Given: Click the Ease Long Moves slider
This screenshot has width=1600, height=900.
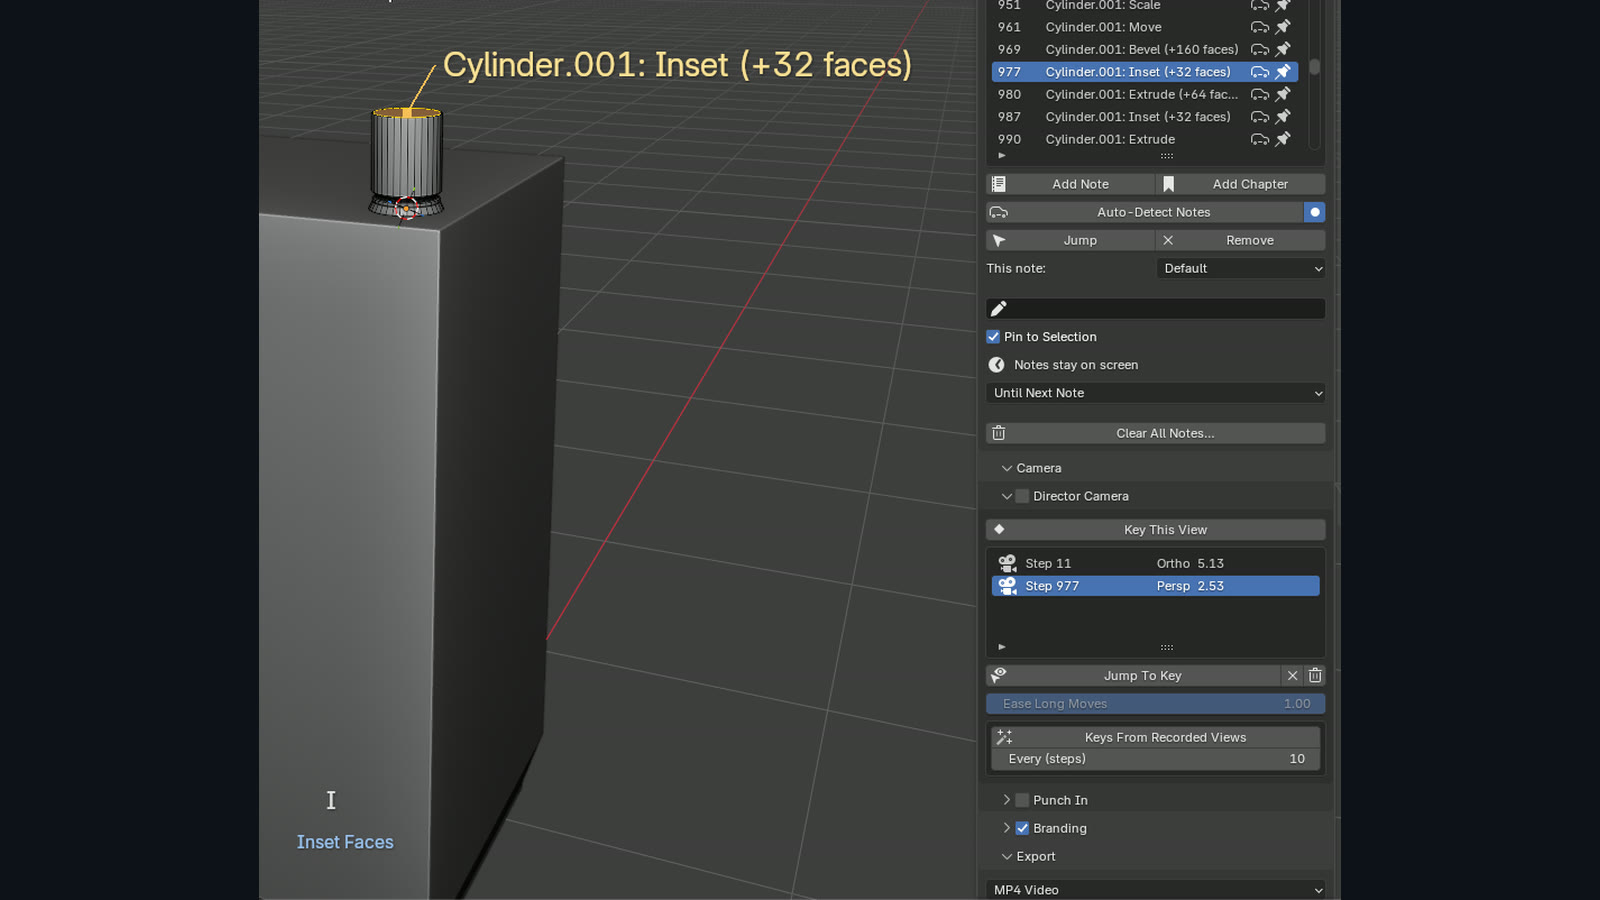Looking at the screenshot, I should 1156,704.
